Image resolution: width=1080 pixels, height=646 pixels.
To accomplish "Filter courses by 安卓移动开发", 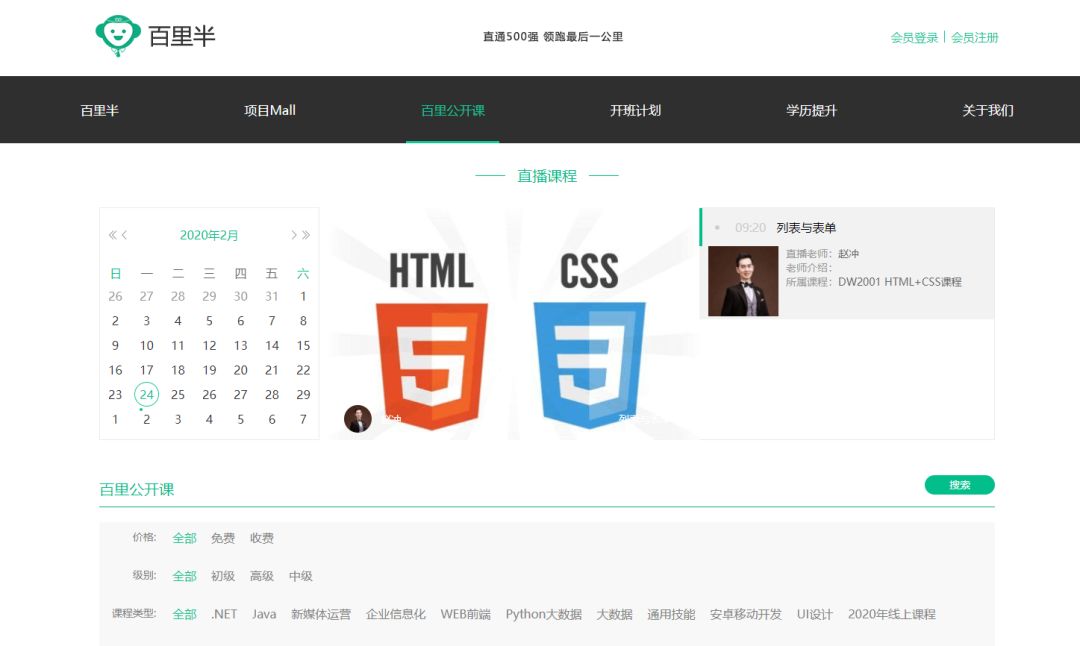I will 746,614.
